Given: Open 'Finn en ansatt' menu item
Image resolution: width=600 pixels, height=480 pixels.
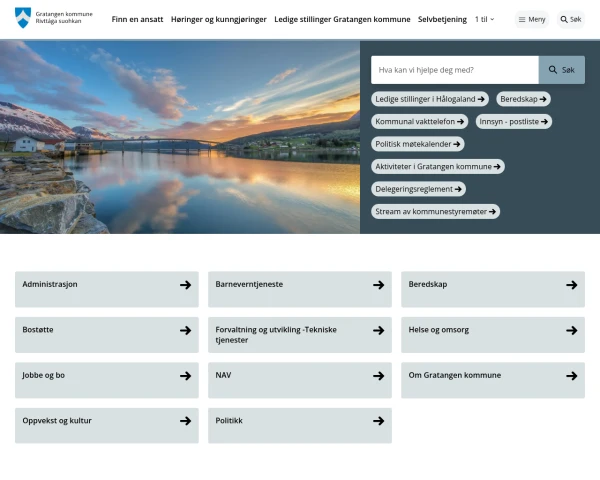Looking at the screenshot, I should tap(137, 19).
